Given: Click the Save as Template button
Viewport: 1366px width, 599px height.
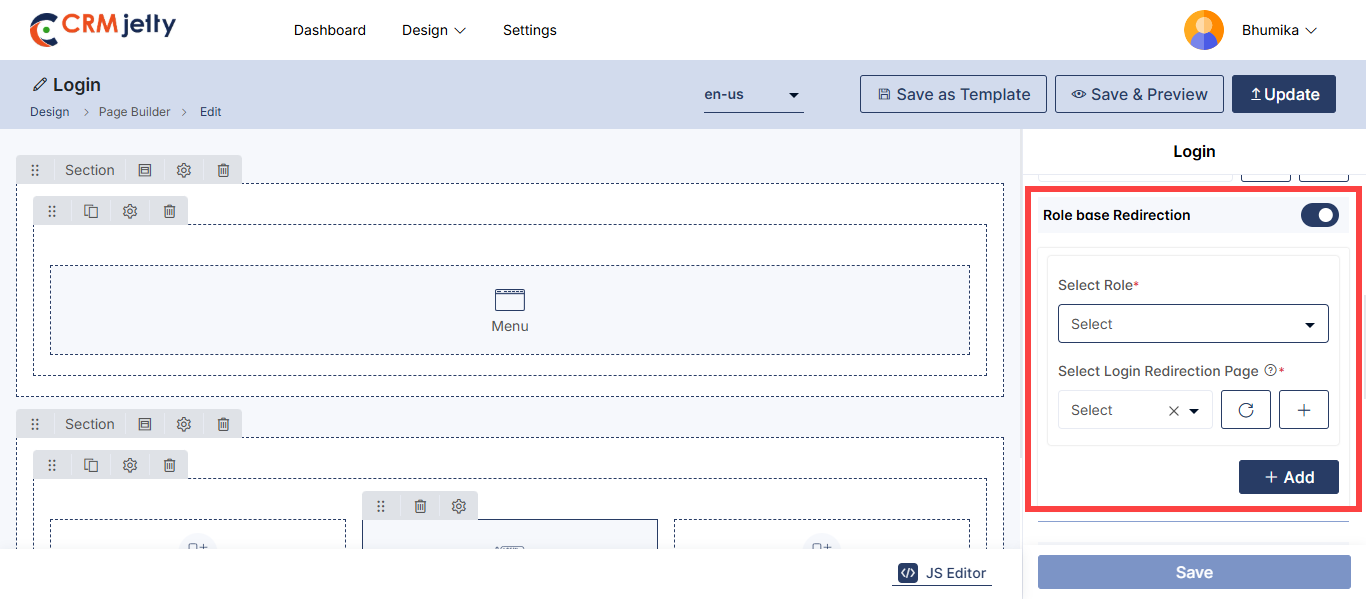Looking at the screenshot, I should coord(953,94).
